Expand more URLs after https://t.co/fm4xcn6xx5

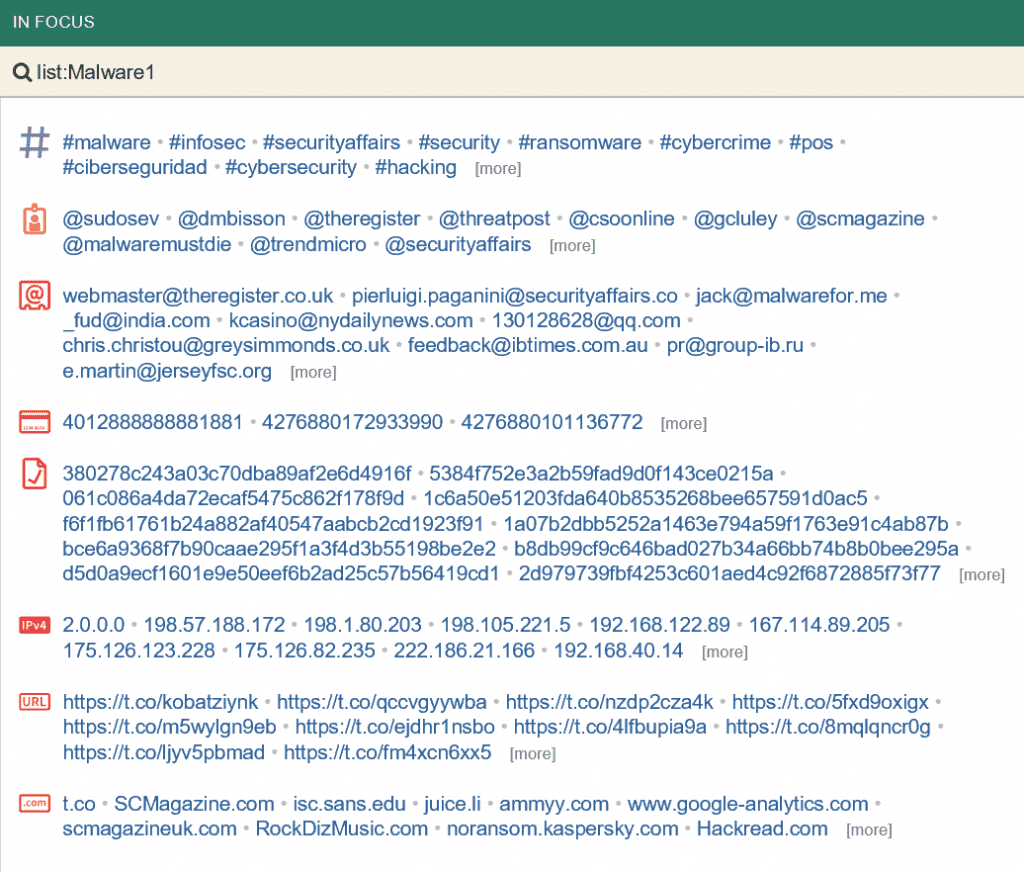533,754
